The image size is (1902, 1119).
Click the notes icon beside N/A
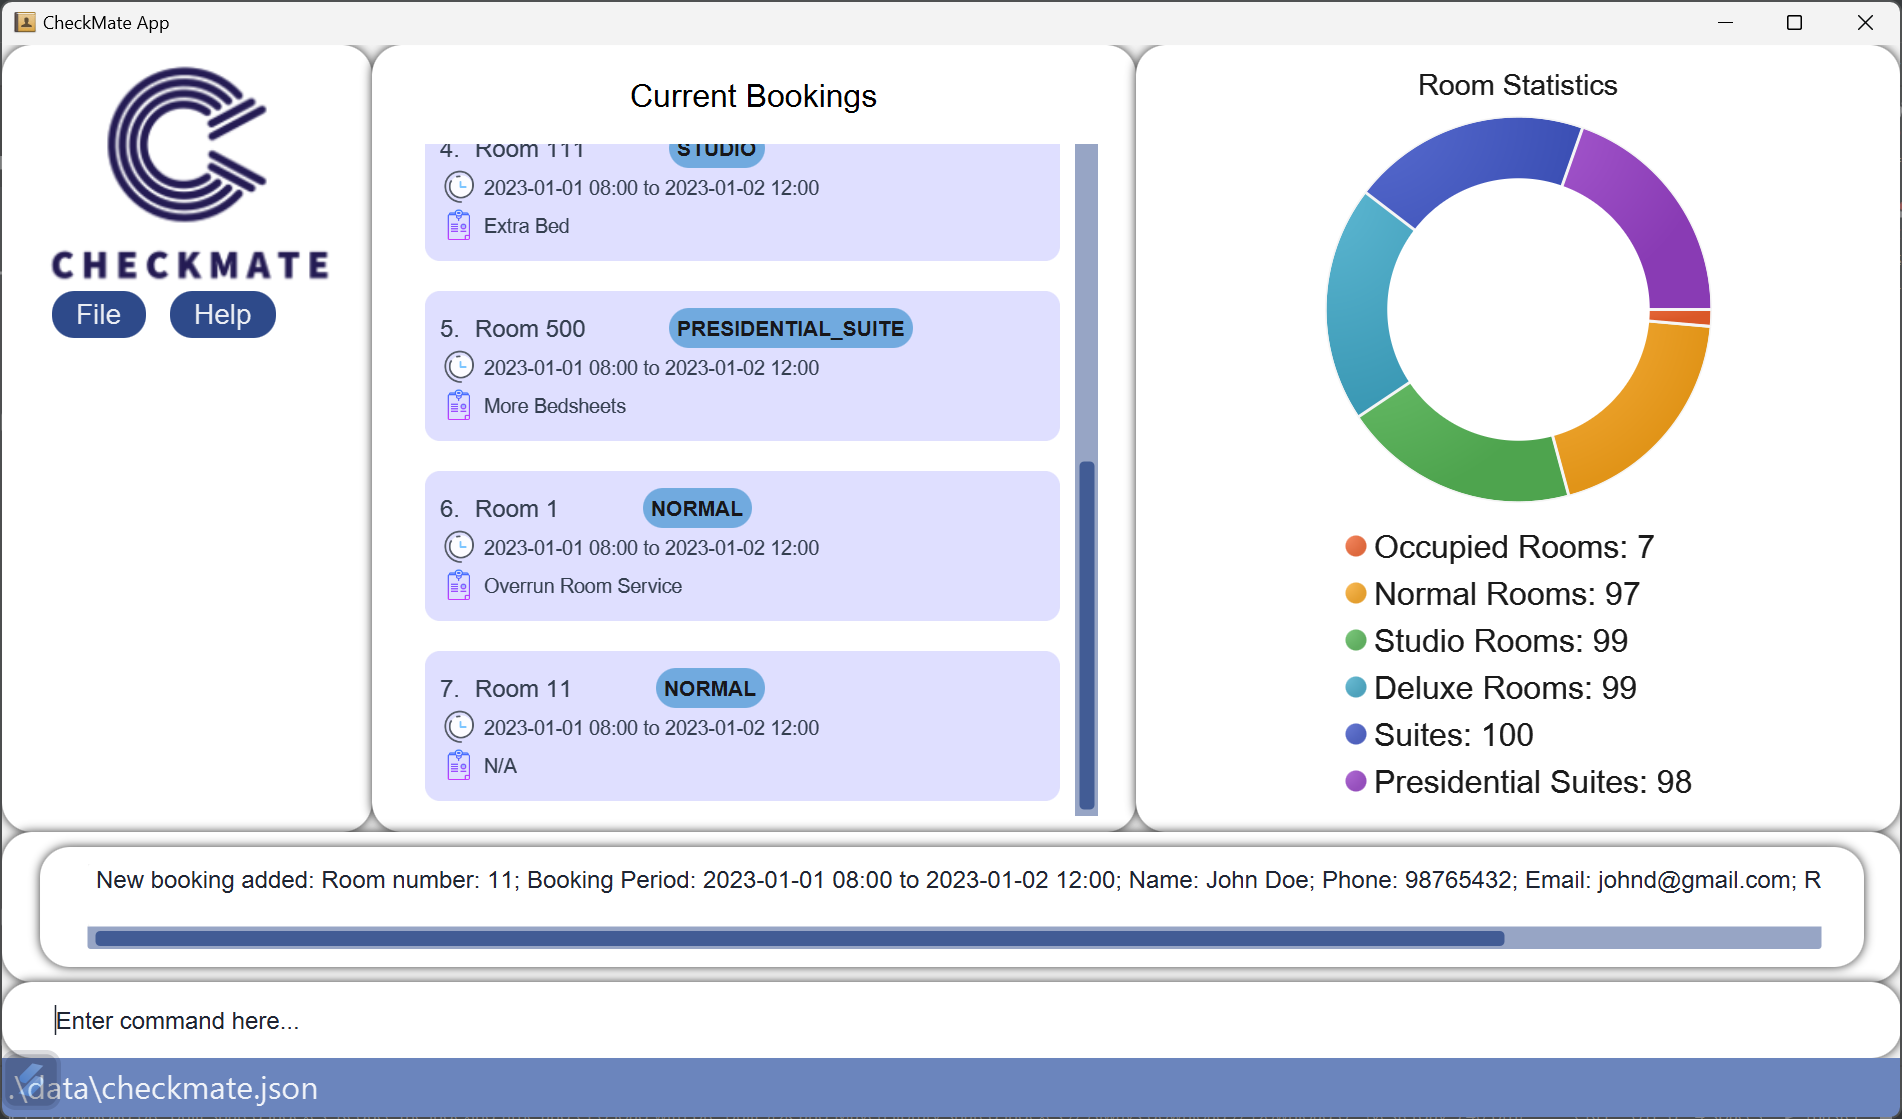click(x=459, y=765)
